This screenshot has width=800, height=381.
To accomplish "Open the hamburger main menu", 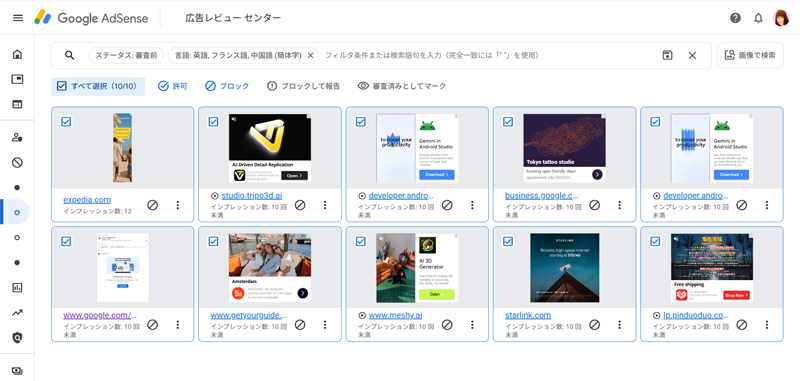I will click(x=18, y=18).
